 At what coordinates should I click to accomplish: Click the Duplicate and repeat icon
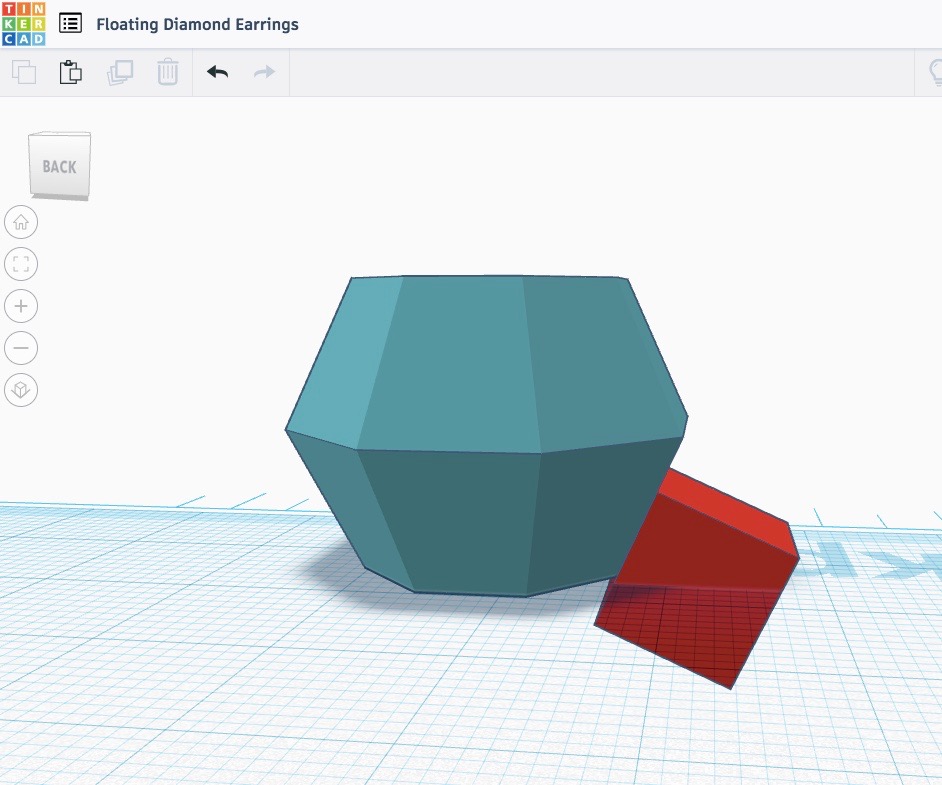click(120, 72)
